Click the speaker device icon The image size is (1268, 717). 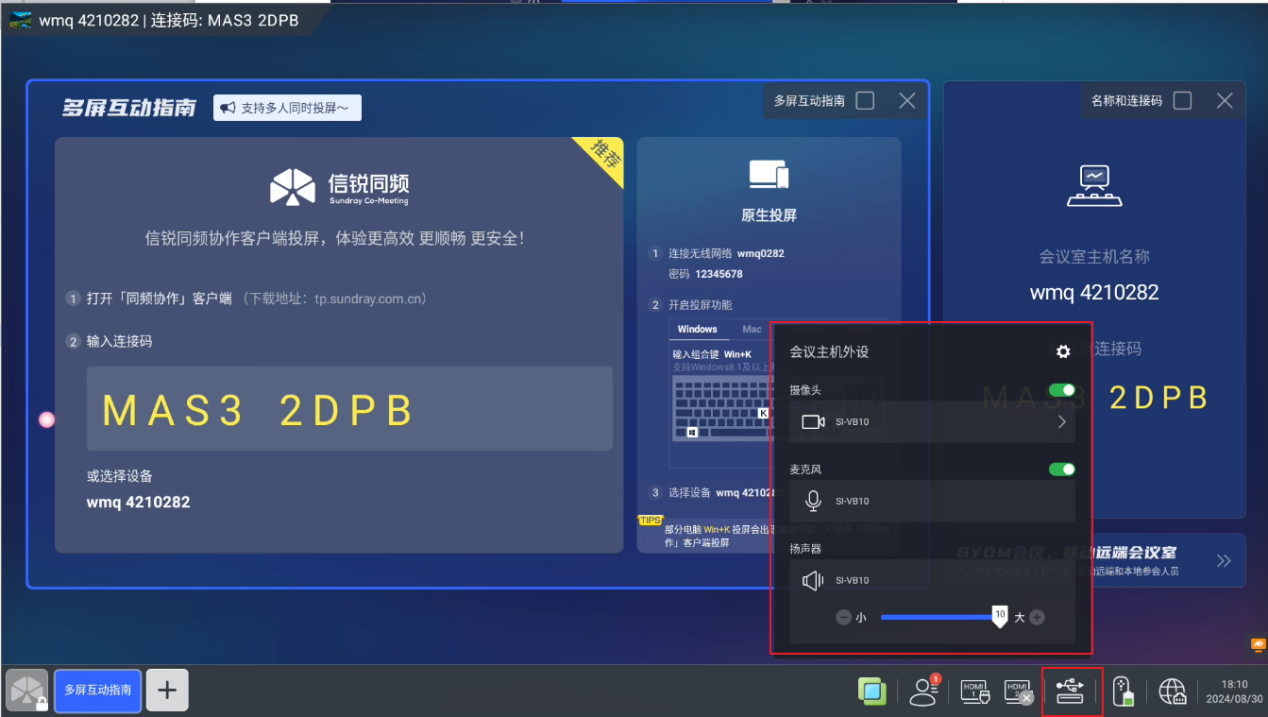[x=813, y=580]
